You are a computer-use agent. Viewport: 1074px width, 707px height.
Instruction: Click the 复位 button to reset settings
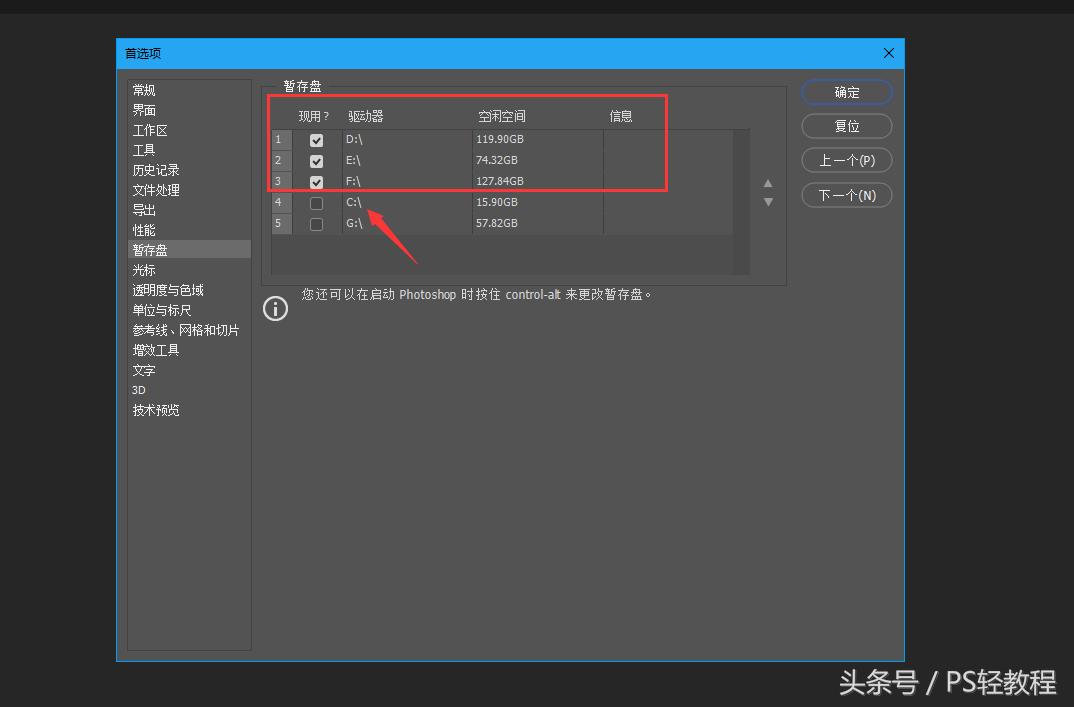point(846,126)
